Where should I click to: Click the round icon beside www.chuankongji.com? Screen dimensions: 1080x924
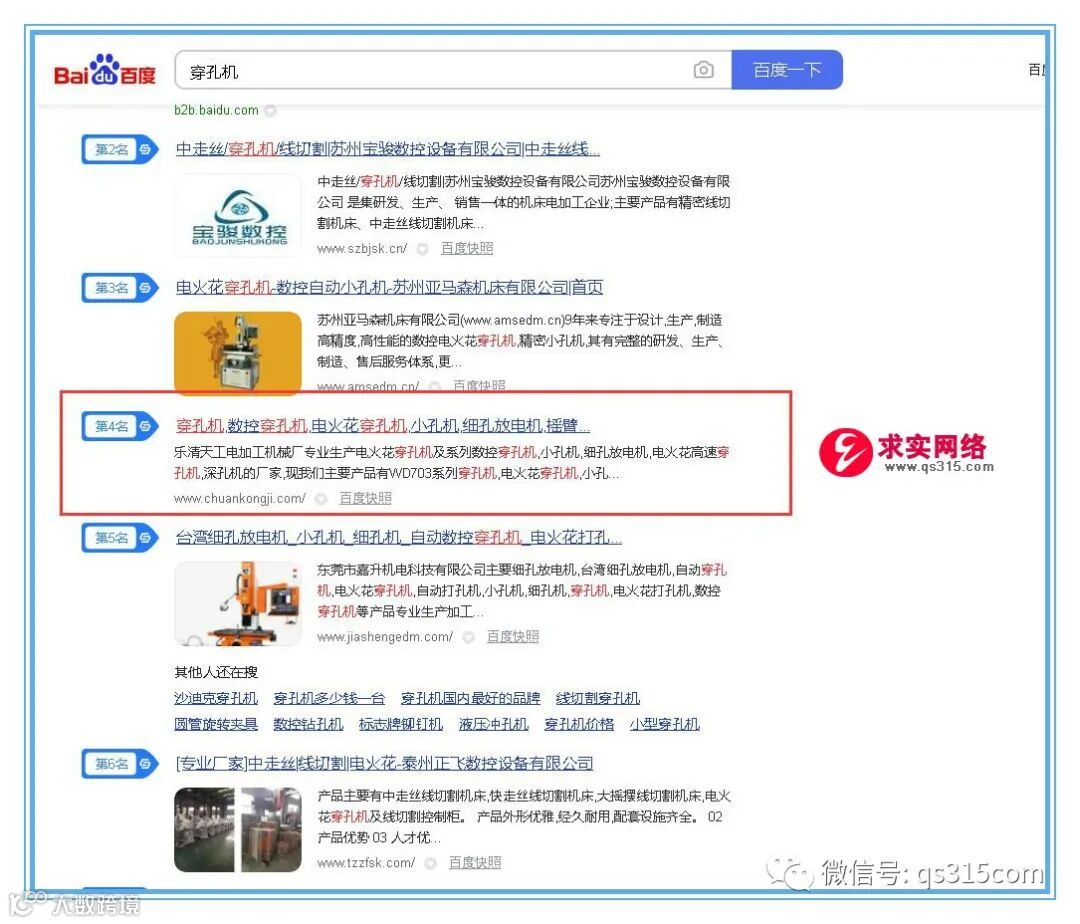tap(321, 498)
